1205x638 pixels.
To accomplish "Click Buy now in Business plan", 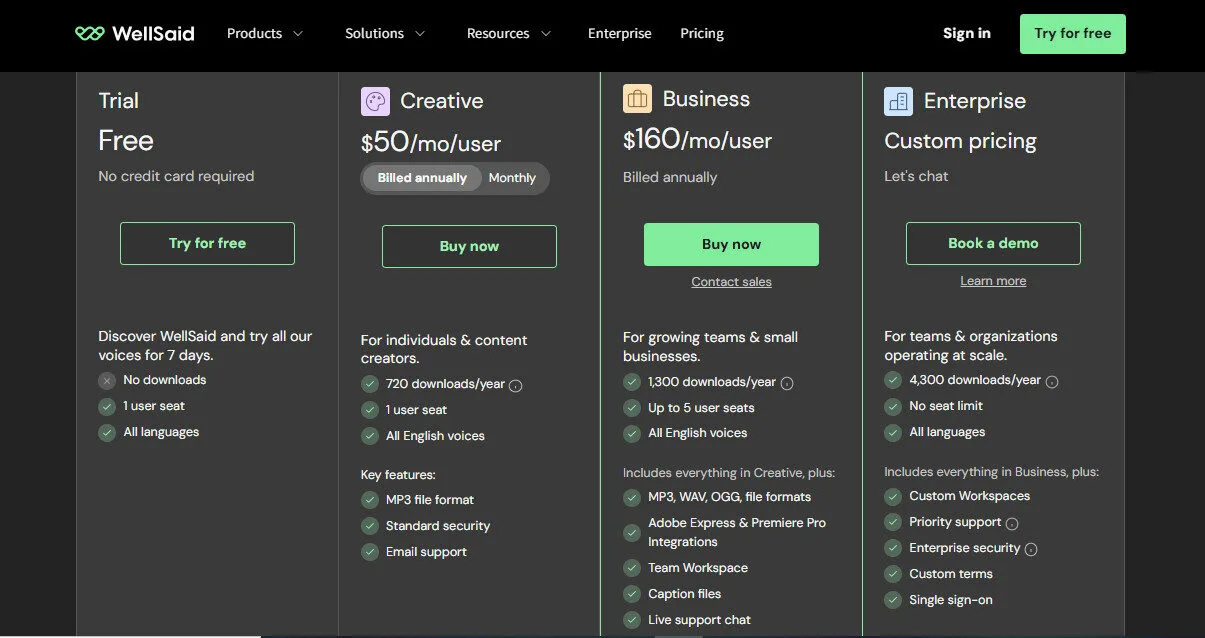I will click(x=731, y=244).
